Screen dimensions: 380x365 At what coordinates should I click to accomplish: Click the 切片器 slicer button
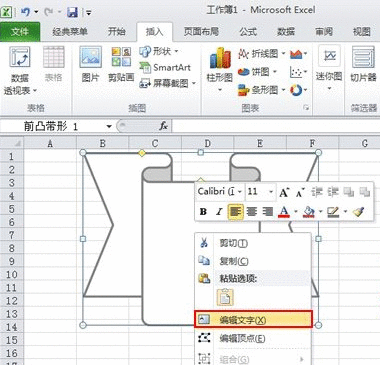pyautogui.click(x=363, y=65)
